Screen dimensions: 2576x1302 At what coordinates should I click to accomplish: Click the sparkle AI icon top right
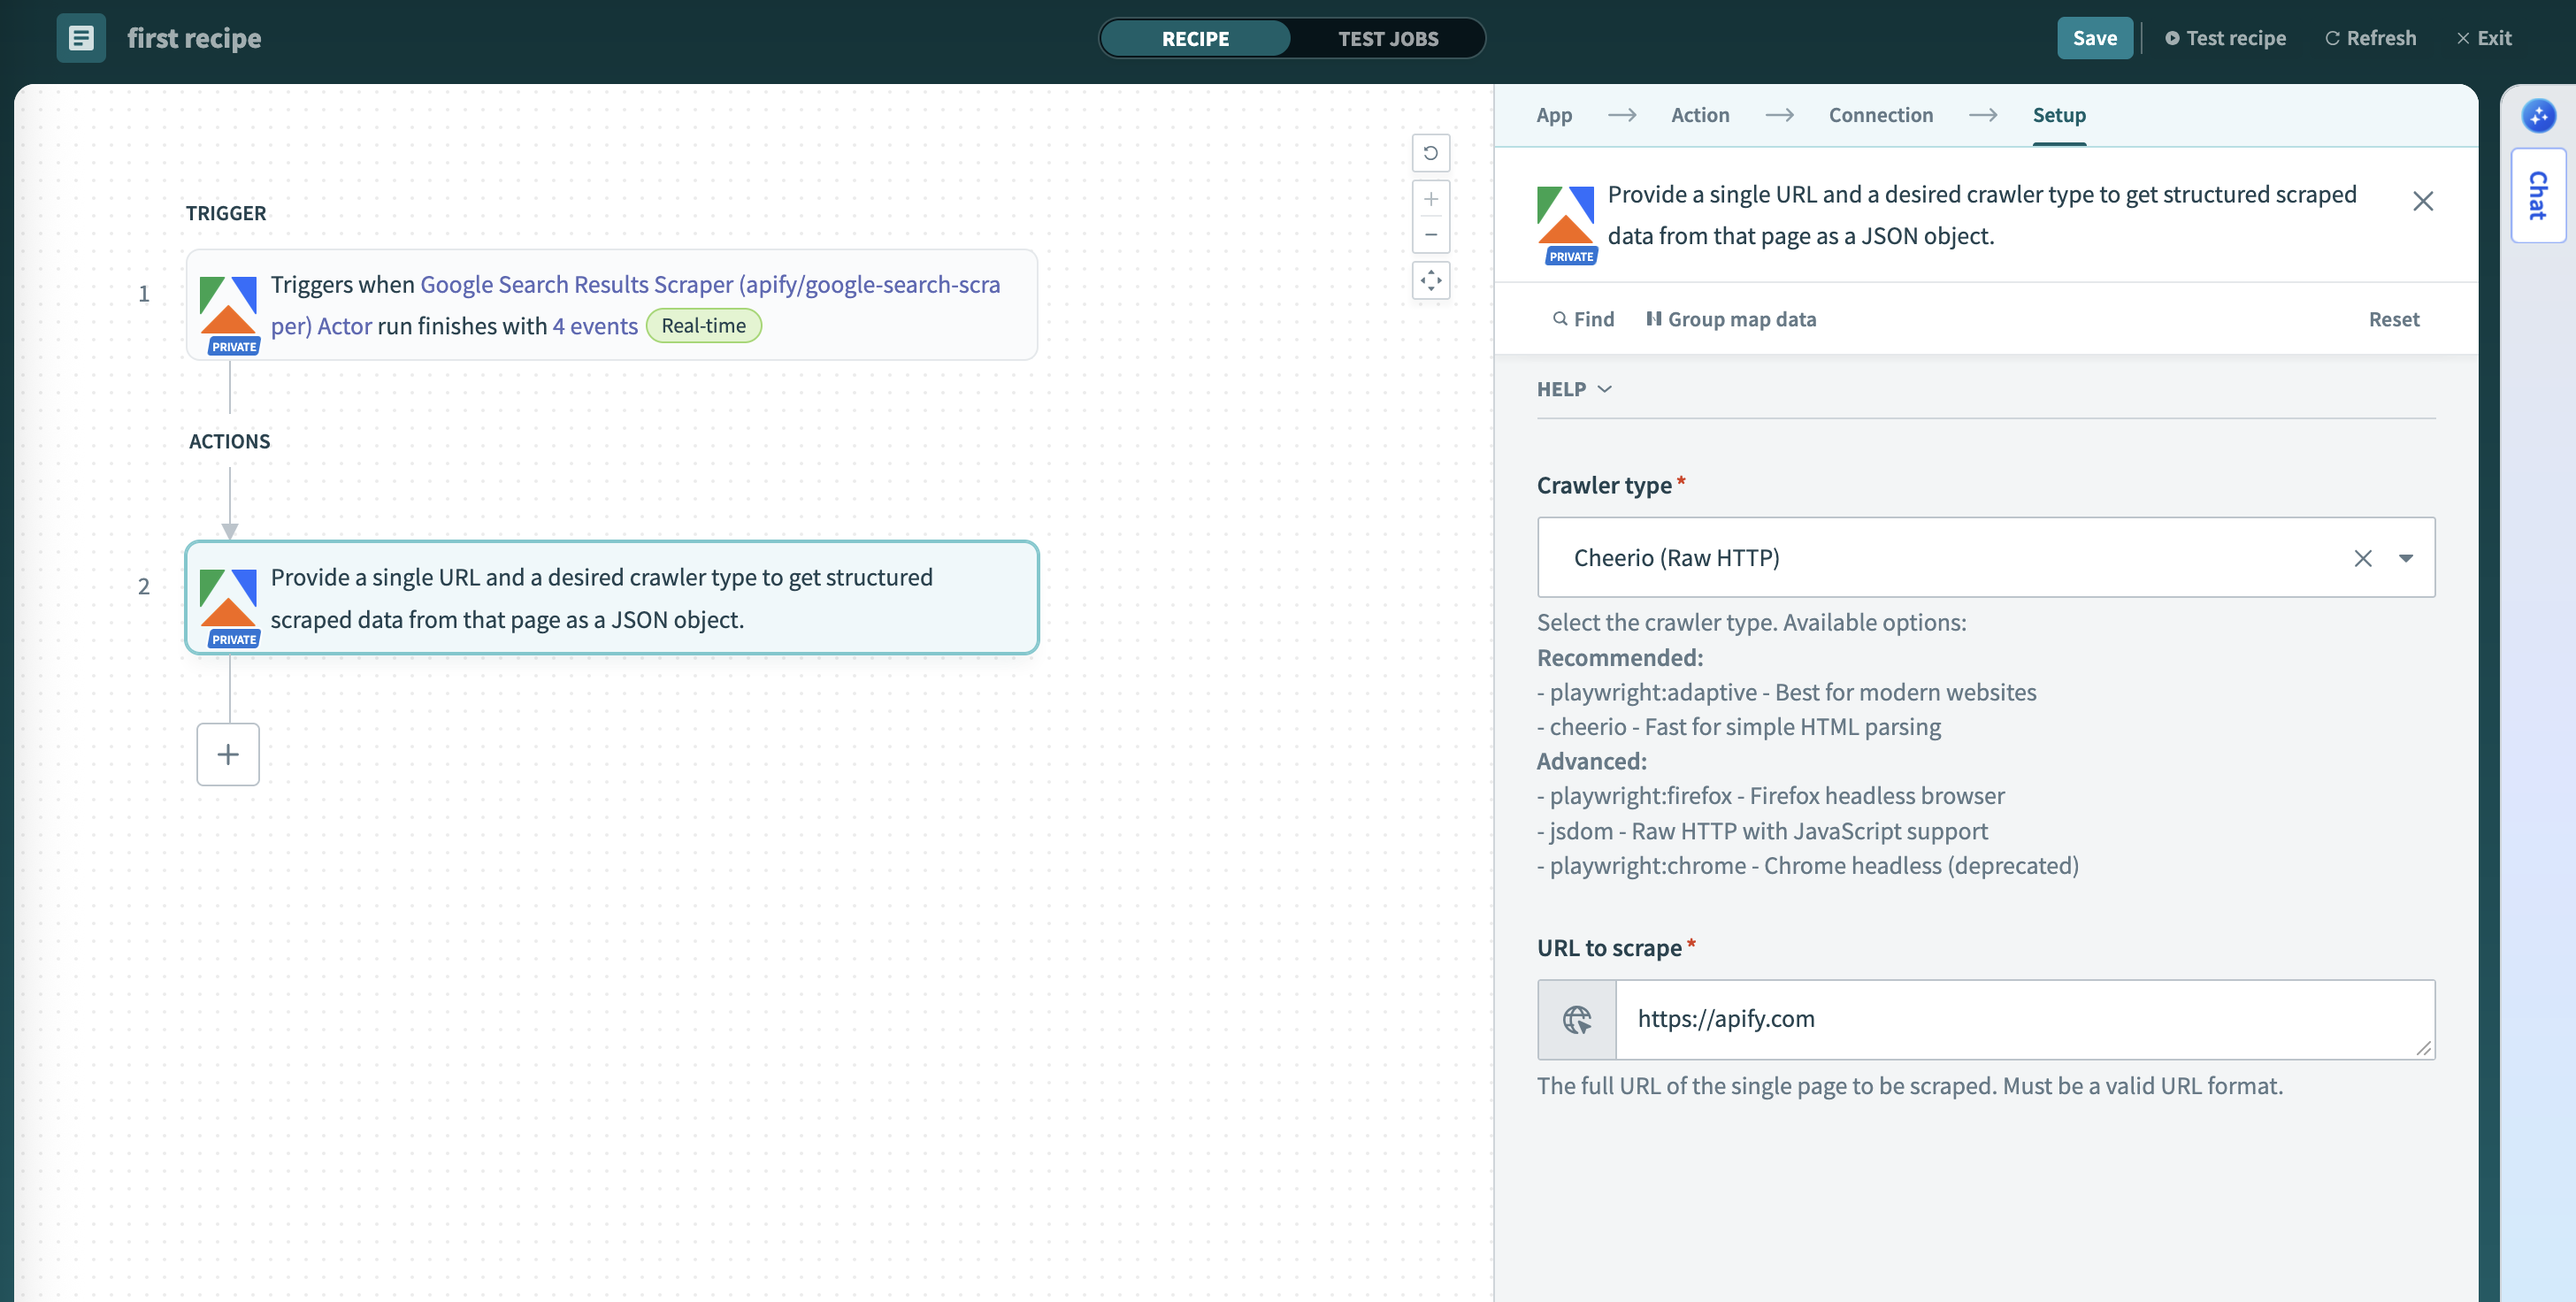2539,116
